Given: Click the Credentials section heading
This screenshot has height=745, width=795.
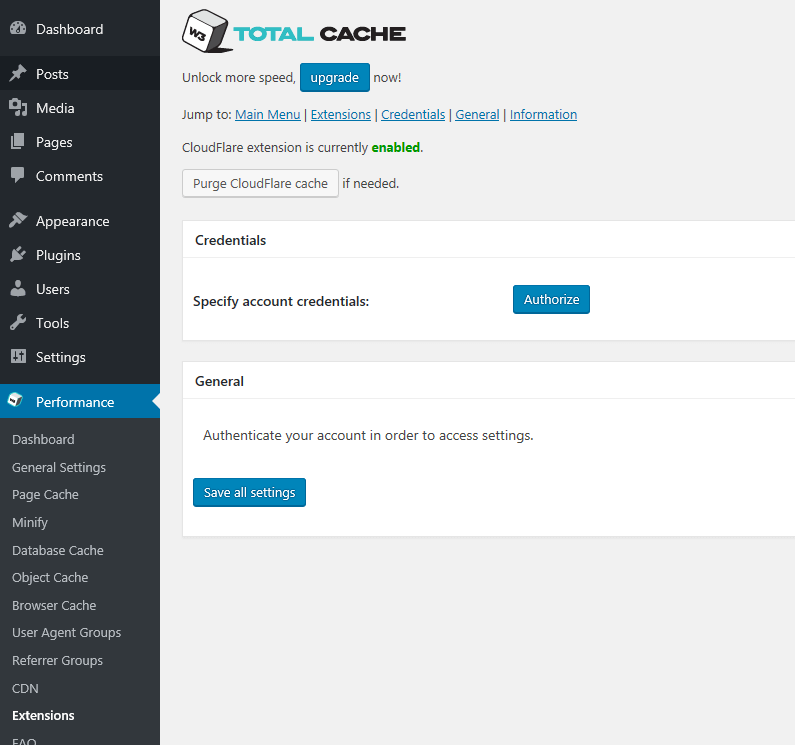Looking at the screenshot, I should click(230, 240).
